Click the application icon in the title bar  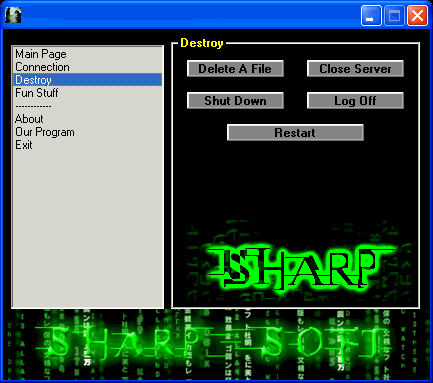[x=13, y=15]
